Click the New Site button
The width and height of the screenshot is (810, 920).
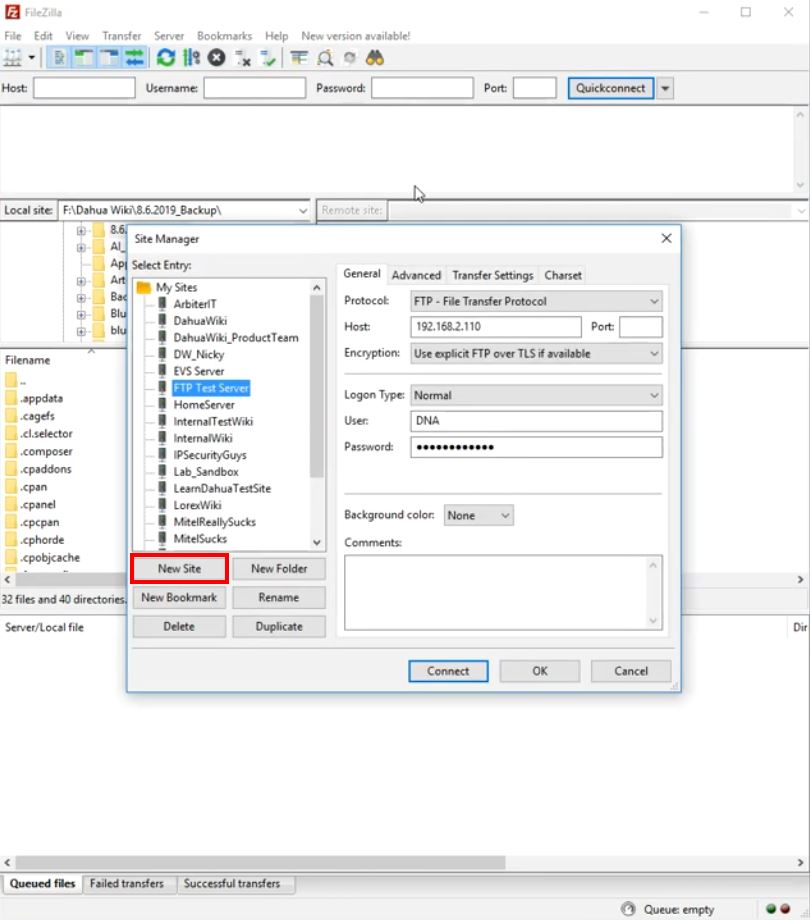(x=179, y=569)
